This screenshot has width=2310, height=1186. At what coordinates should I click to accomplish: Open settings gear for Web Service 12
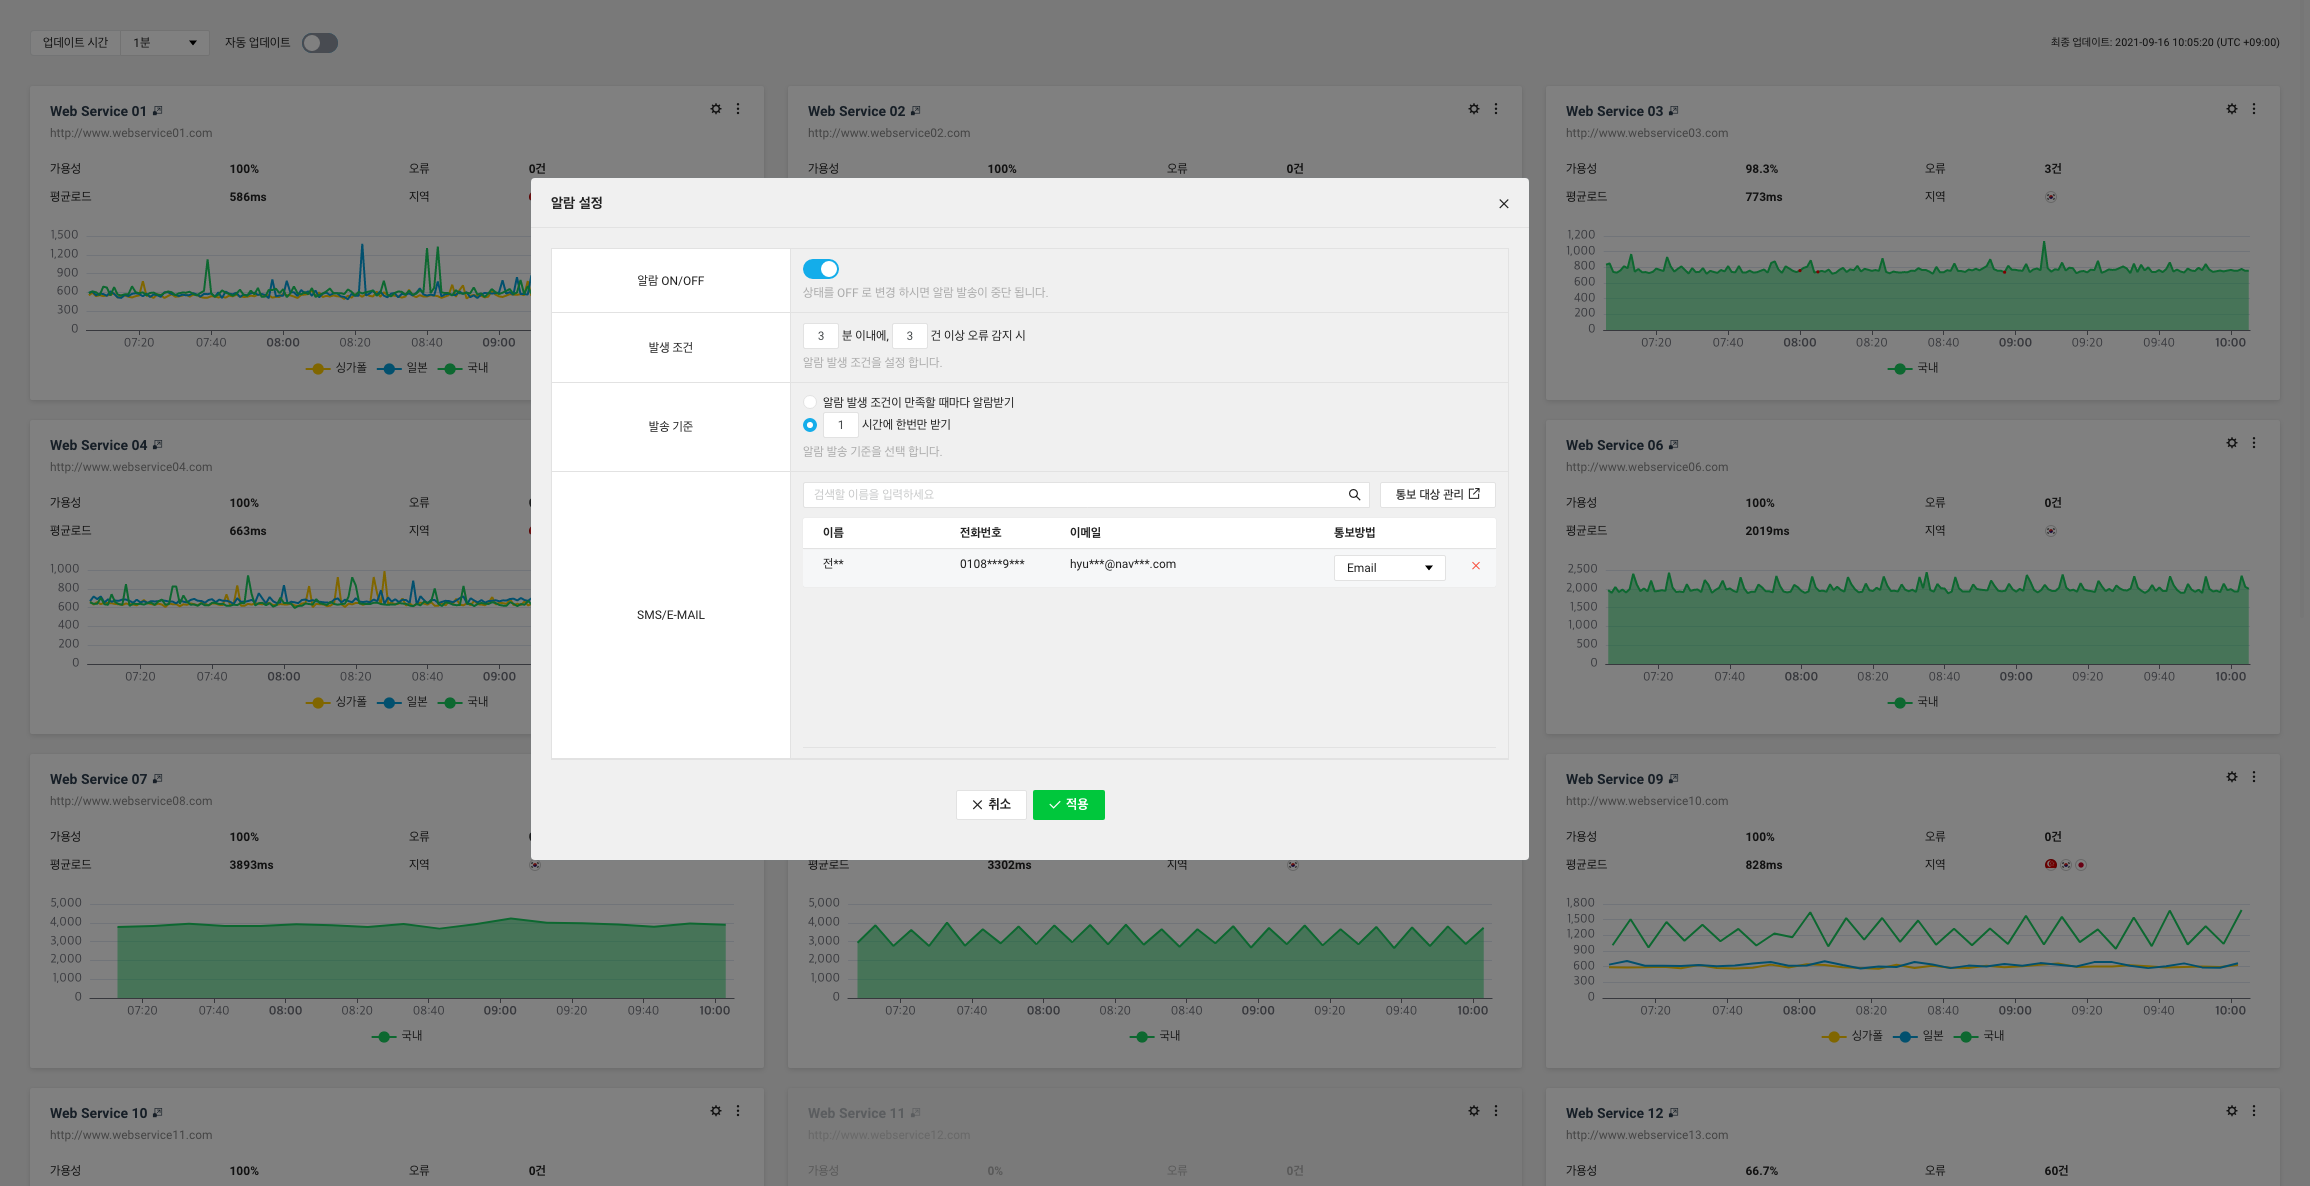click(x=2232, y=1111)
